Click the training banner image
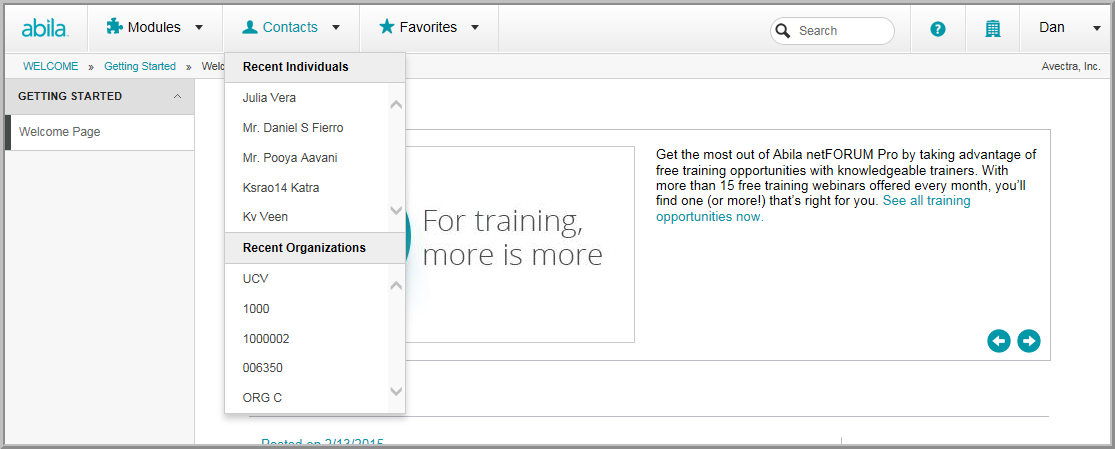 click(519, 244)
